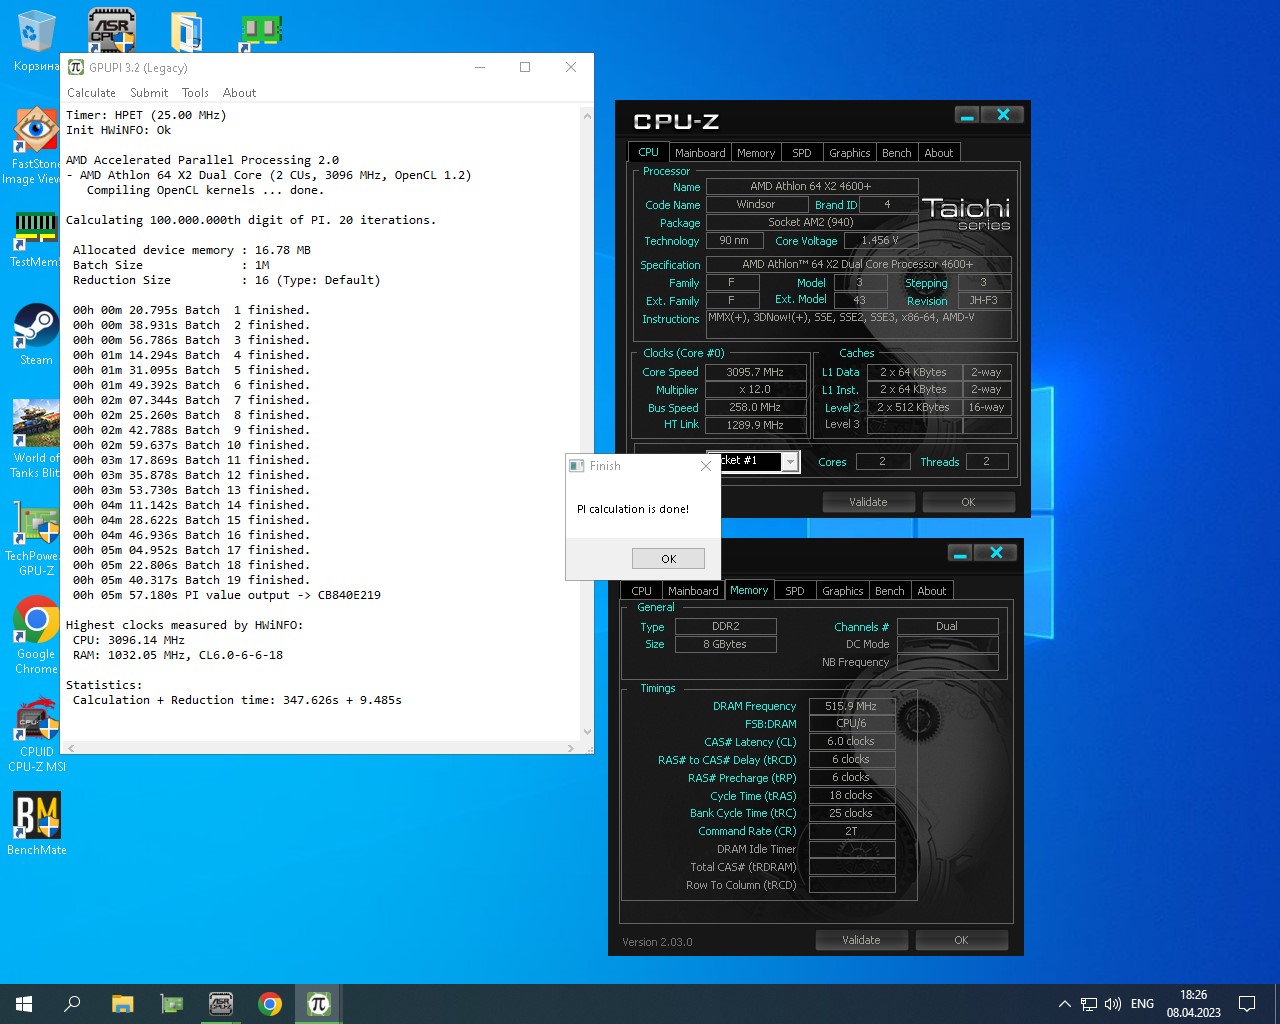Open network status tray icon

[x=1089, y=1004]
